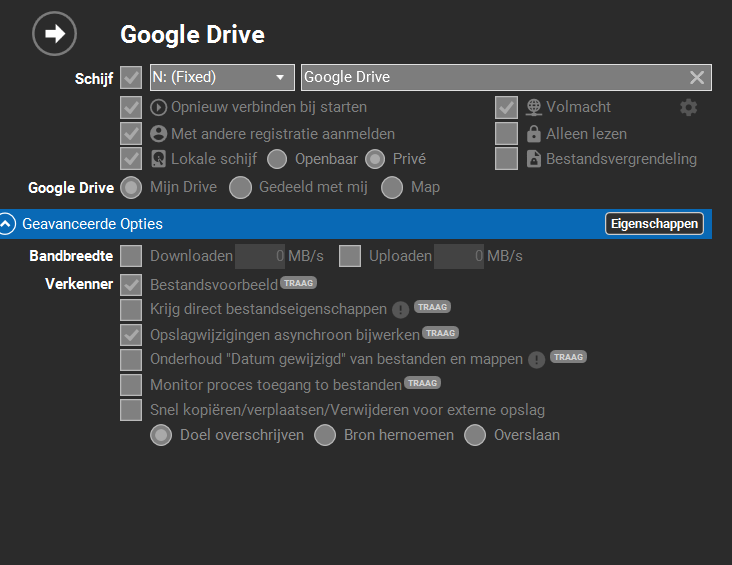
Task: Enable Snel kopiëren/verplaatsen/Verwijderen checkbox
Action: tap(131, 410)
